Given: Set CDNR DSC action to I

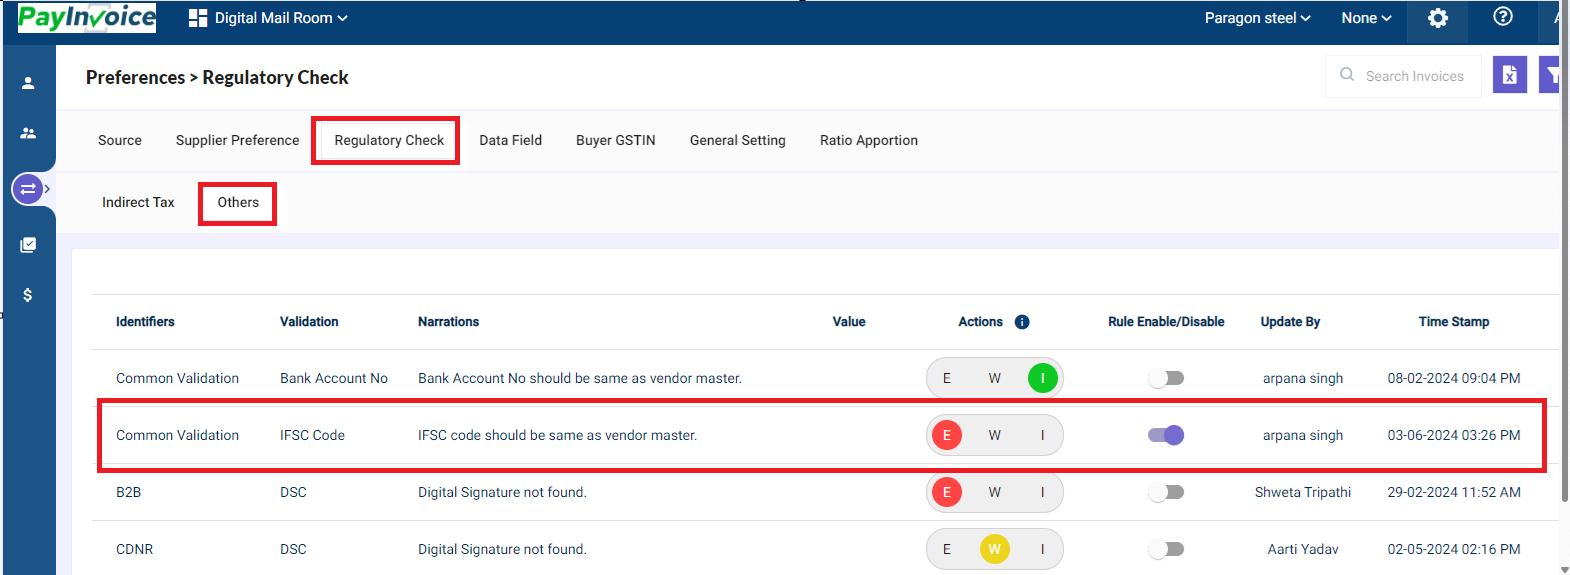Looking at the screenshot, I should [1043, 549].
